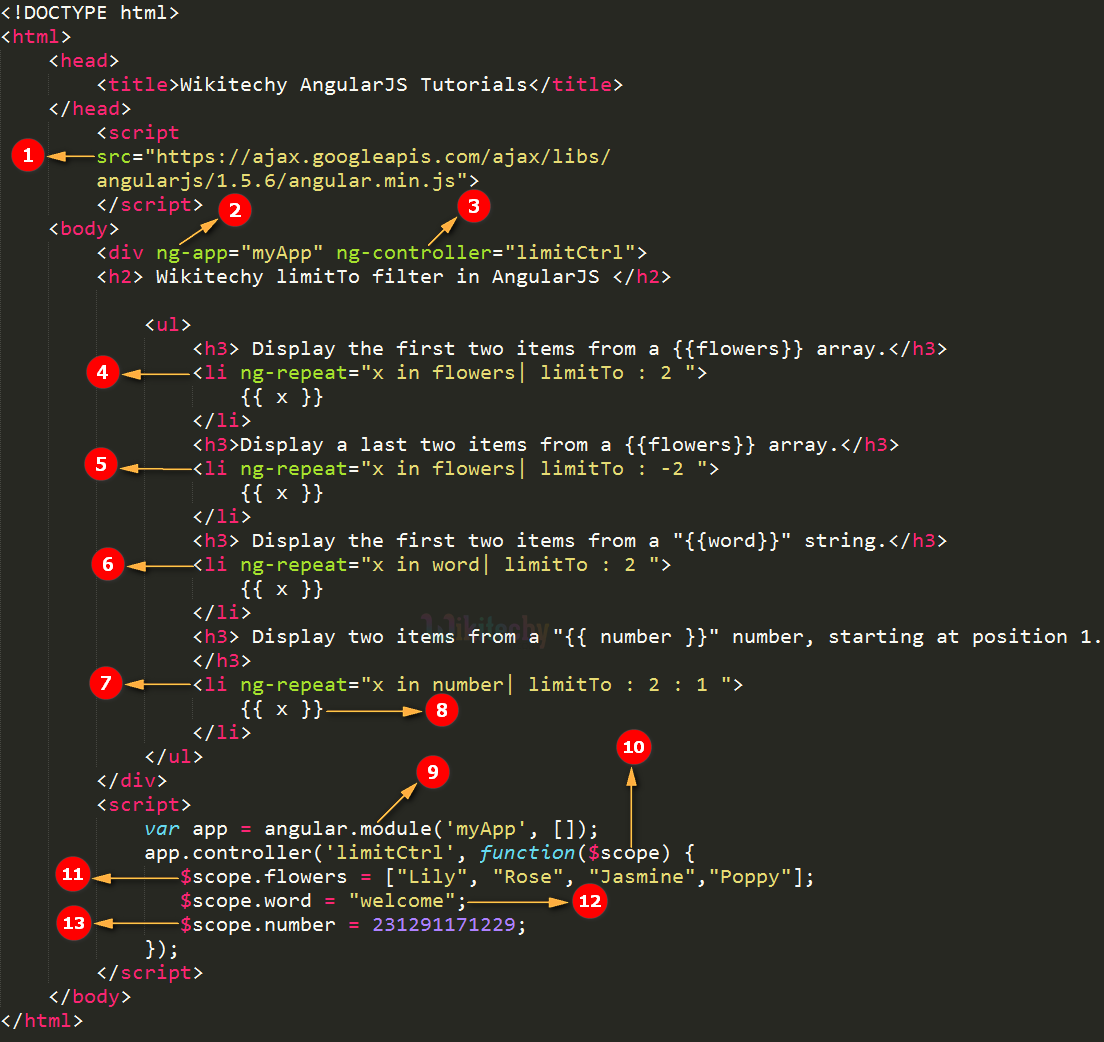Select red circle marker 2 near ng-app
The image size is (1104, 1042).
coord(235,210)
